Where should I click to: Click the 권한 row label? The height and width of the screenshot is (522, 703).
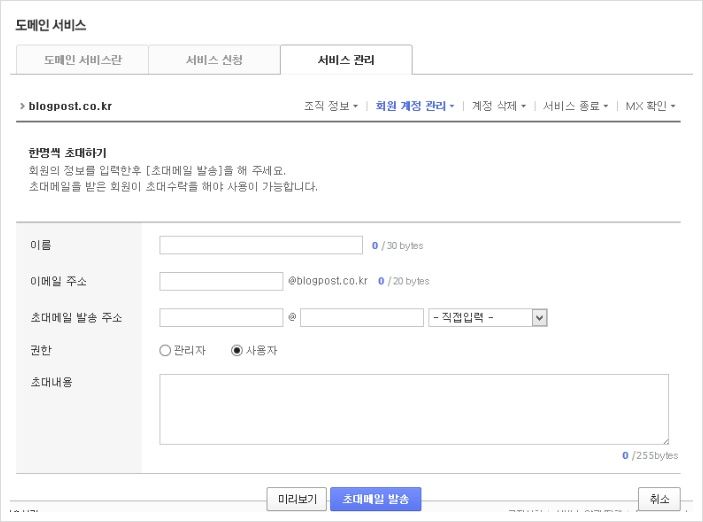click(41, 350)
